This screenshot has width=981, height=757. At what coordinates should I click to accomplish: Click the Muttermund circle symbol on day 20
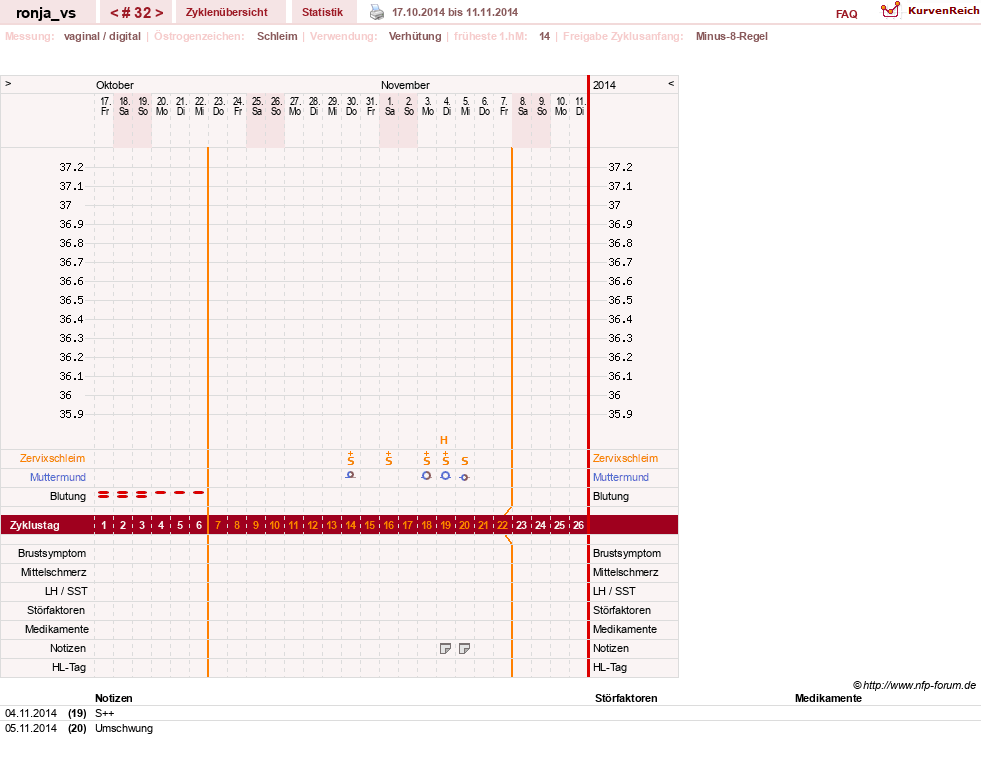coord(464,477)
